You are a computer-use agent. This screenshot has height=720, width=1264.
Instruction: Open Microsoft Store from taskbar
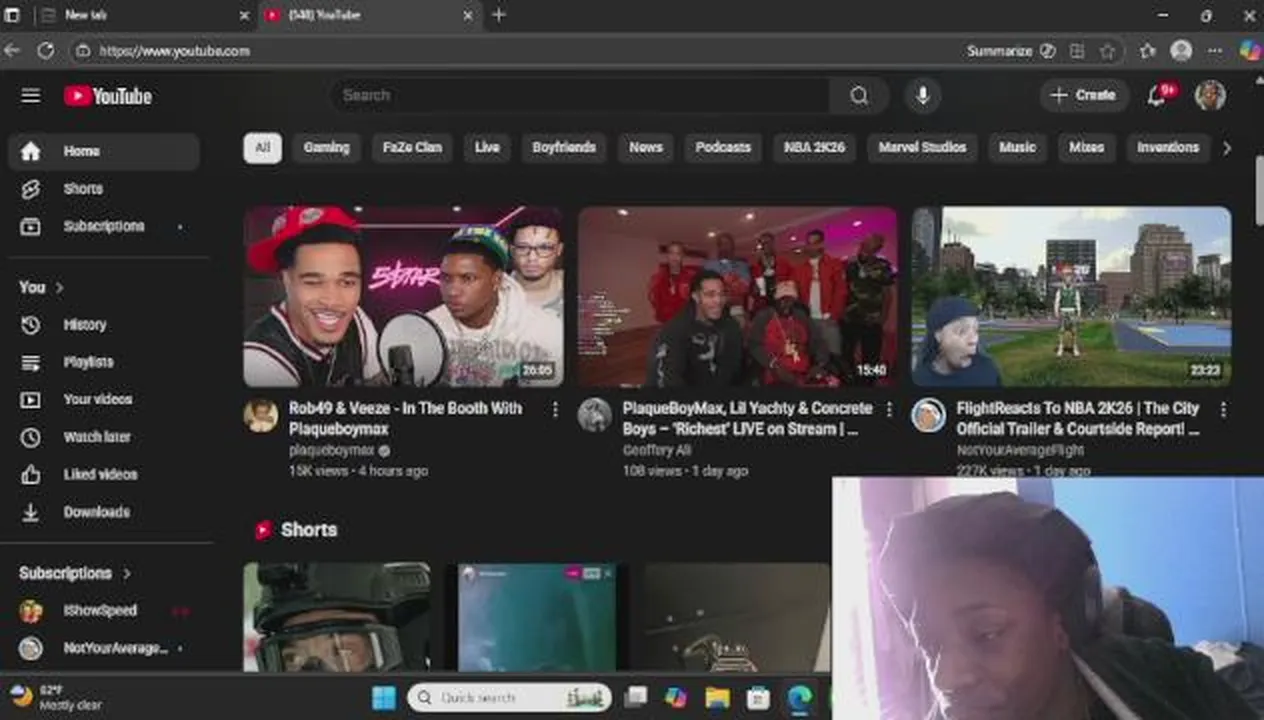(758, 698)
